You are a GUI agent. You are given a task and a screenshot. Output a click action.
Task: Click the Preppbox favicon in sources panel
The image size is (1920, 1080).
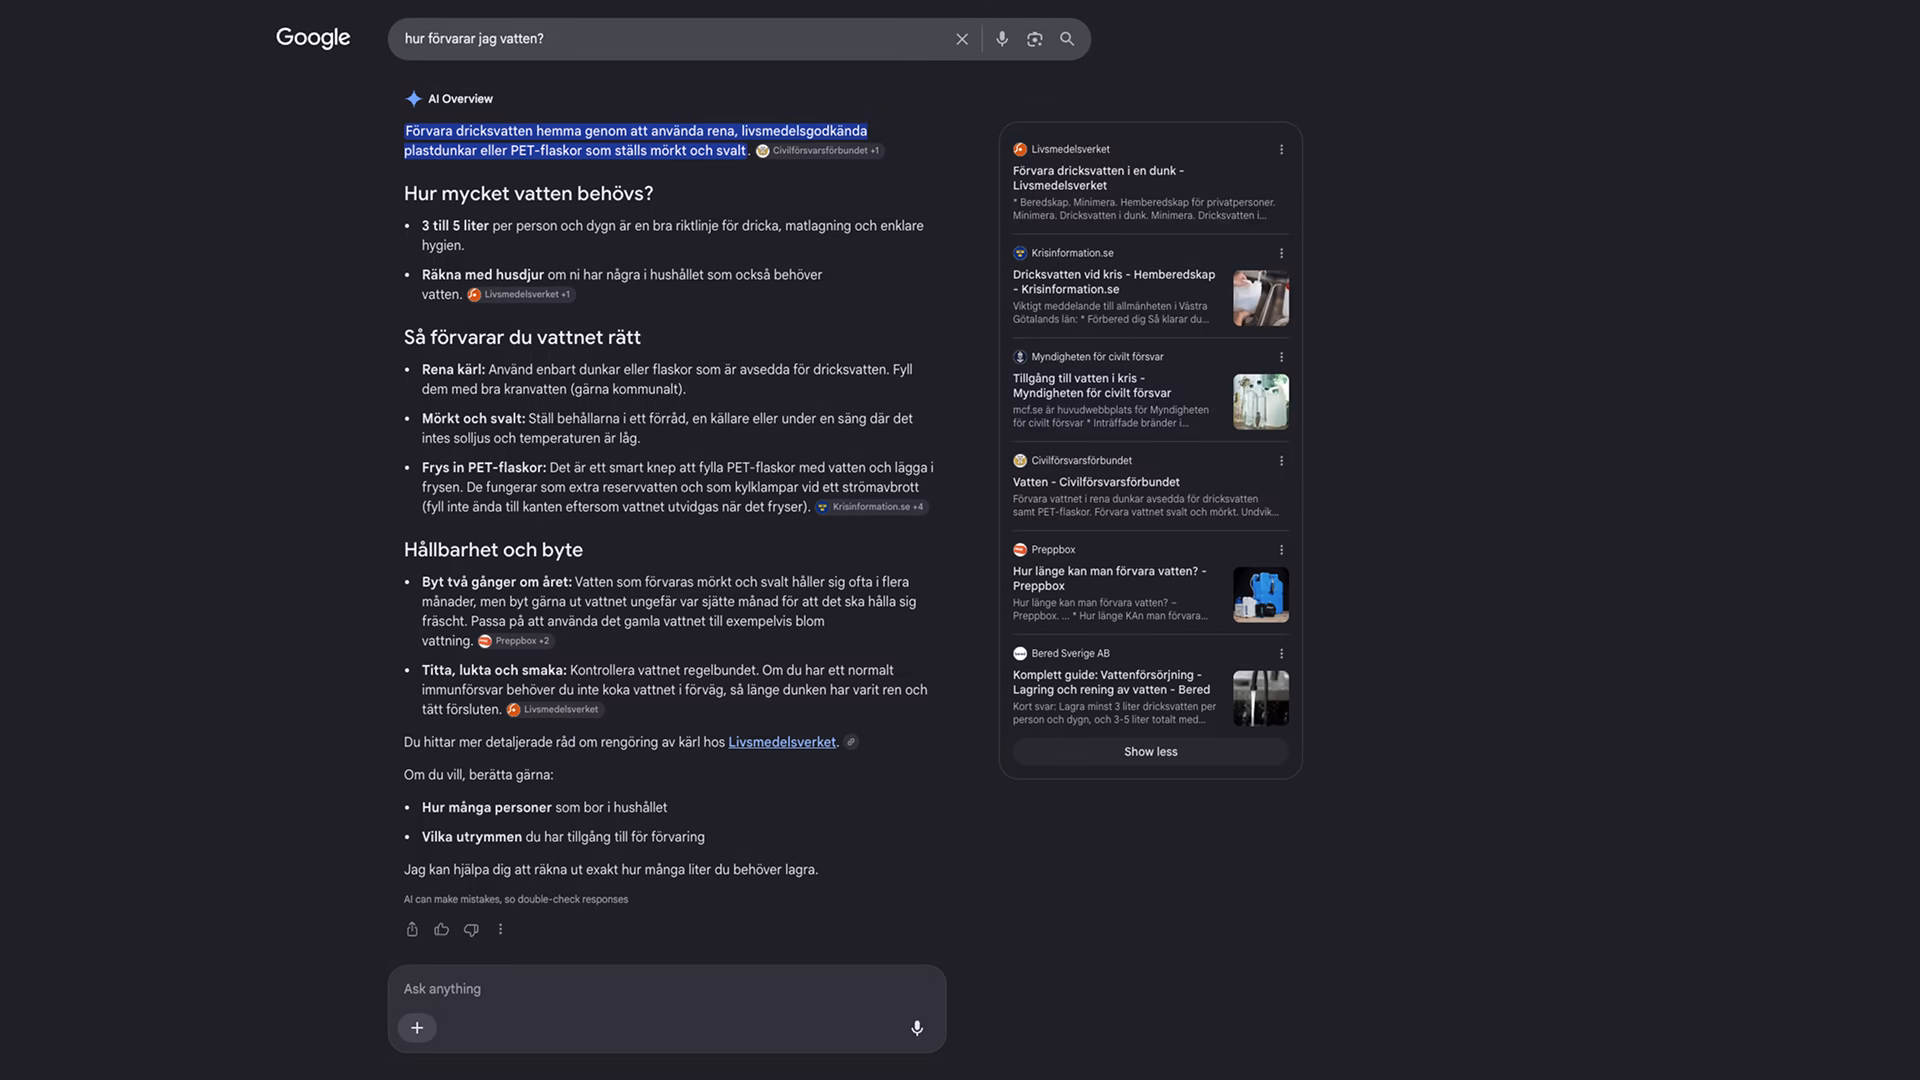click(1020, 550)
